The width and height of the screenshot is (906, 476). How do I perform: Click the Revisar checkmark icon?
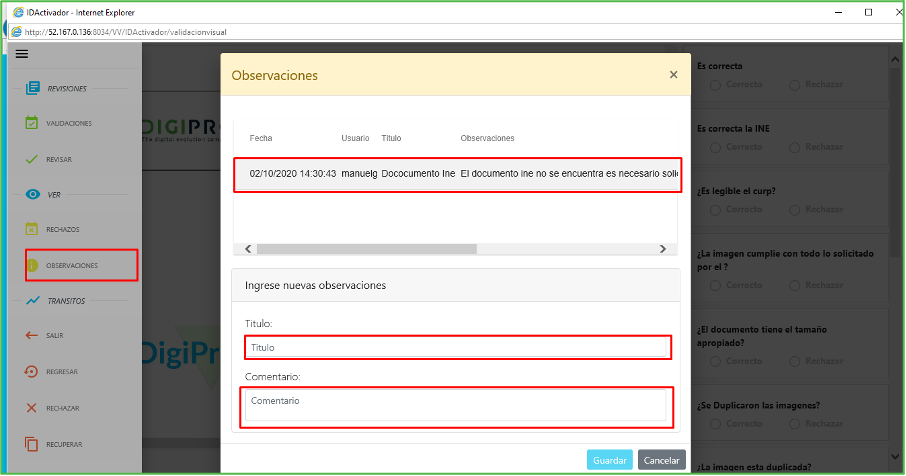point(32,159)
